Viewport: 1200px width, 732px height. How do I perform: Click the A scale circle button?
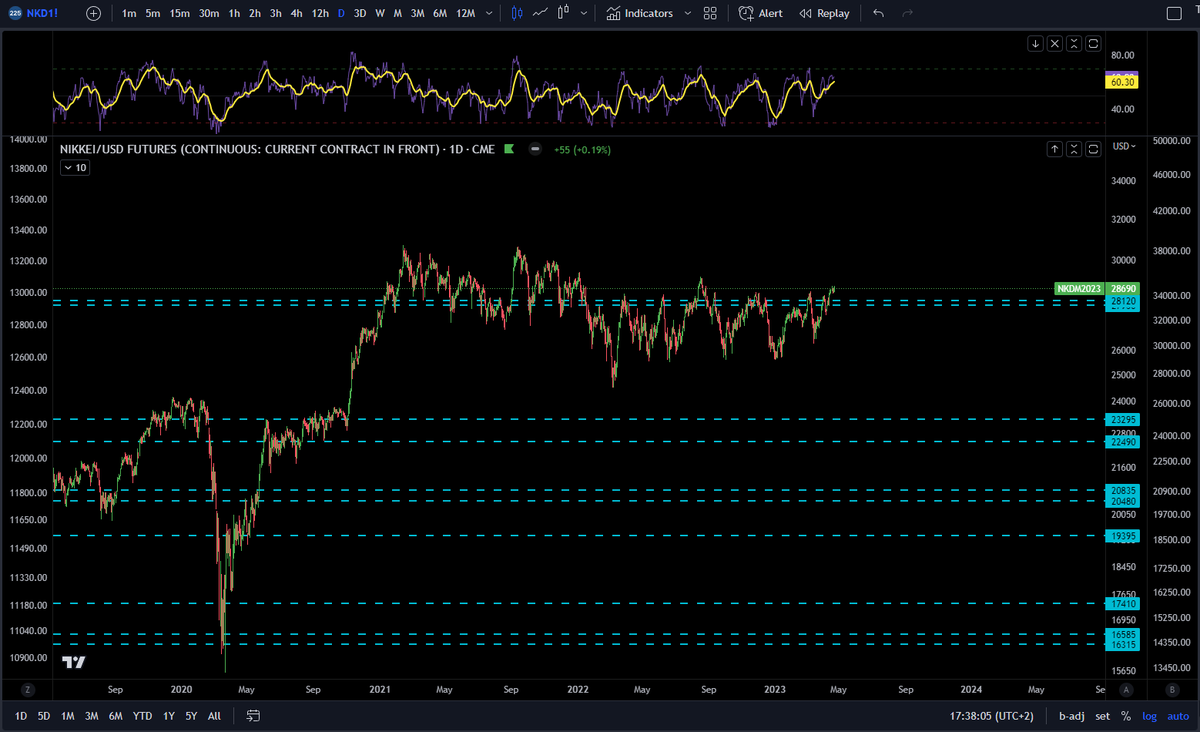pos(1127,689)
